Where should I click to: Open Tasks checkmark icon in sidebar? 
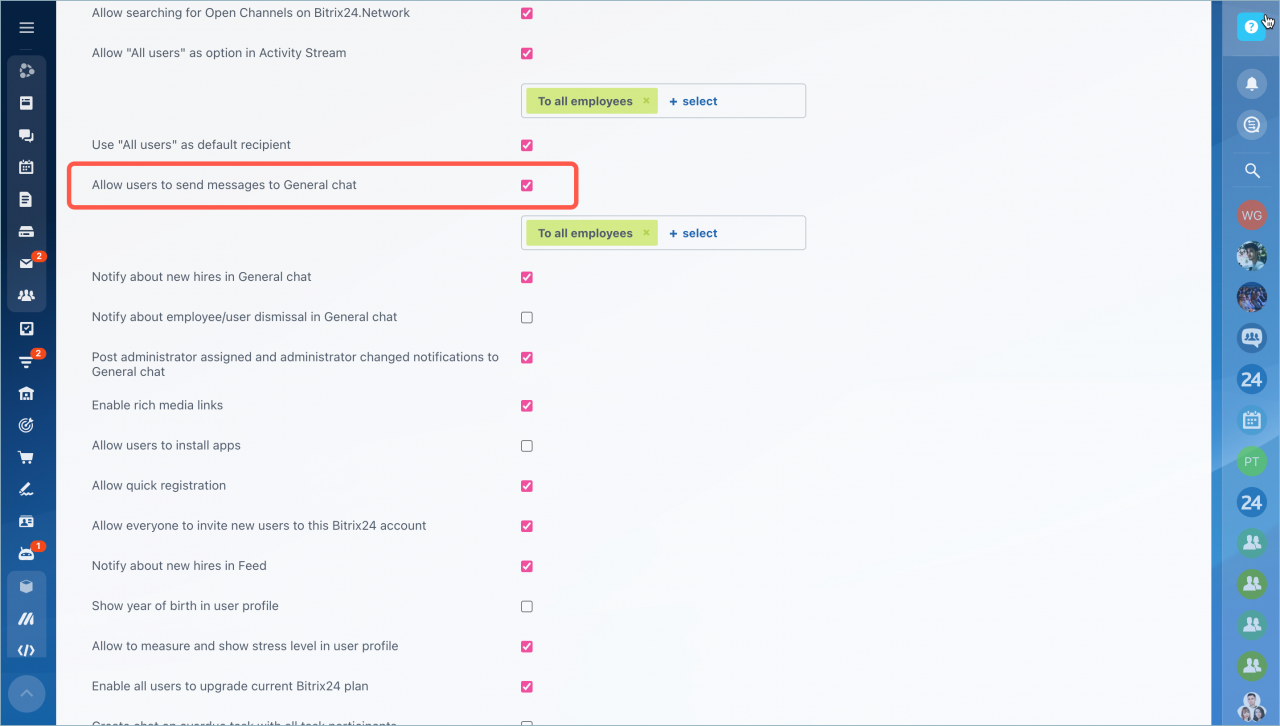(27, 328)
